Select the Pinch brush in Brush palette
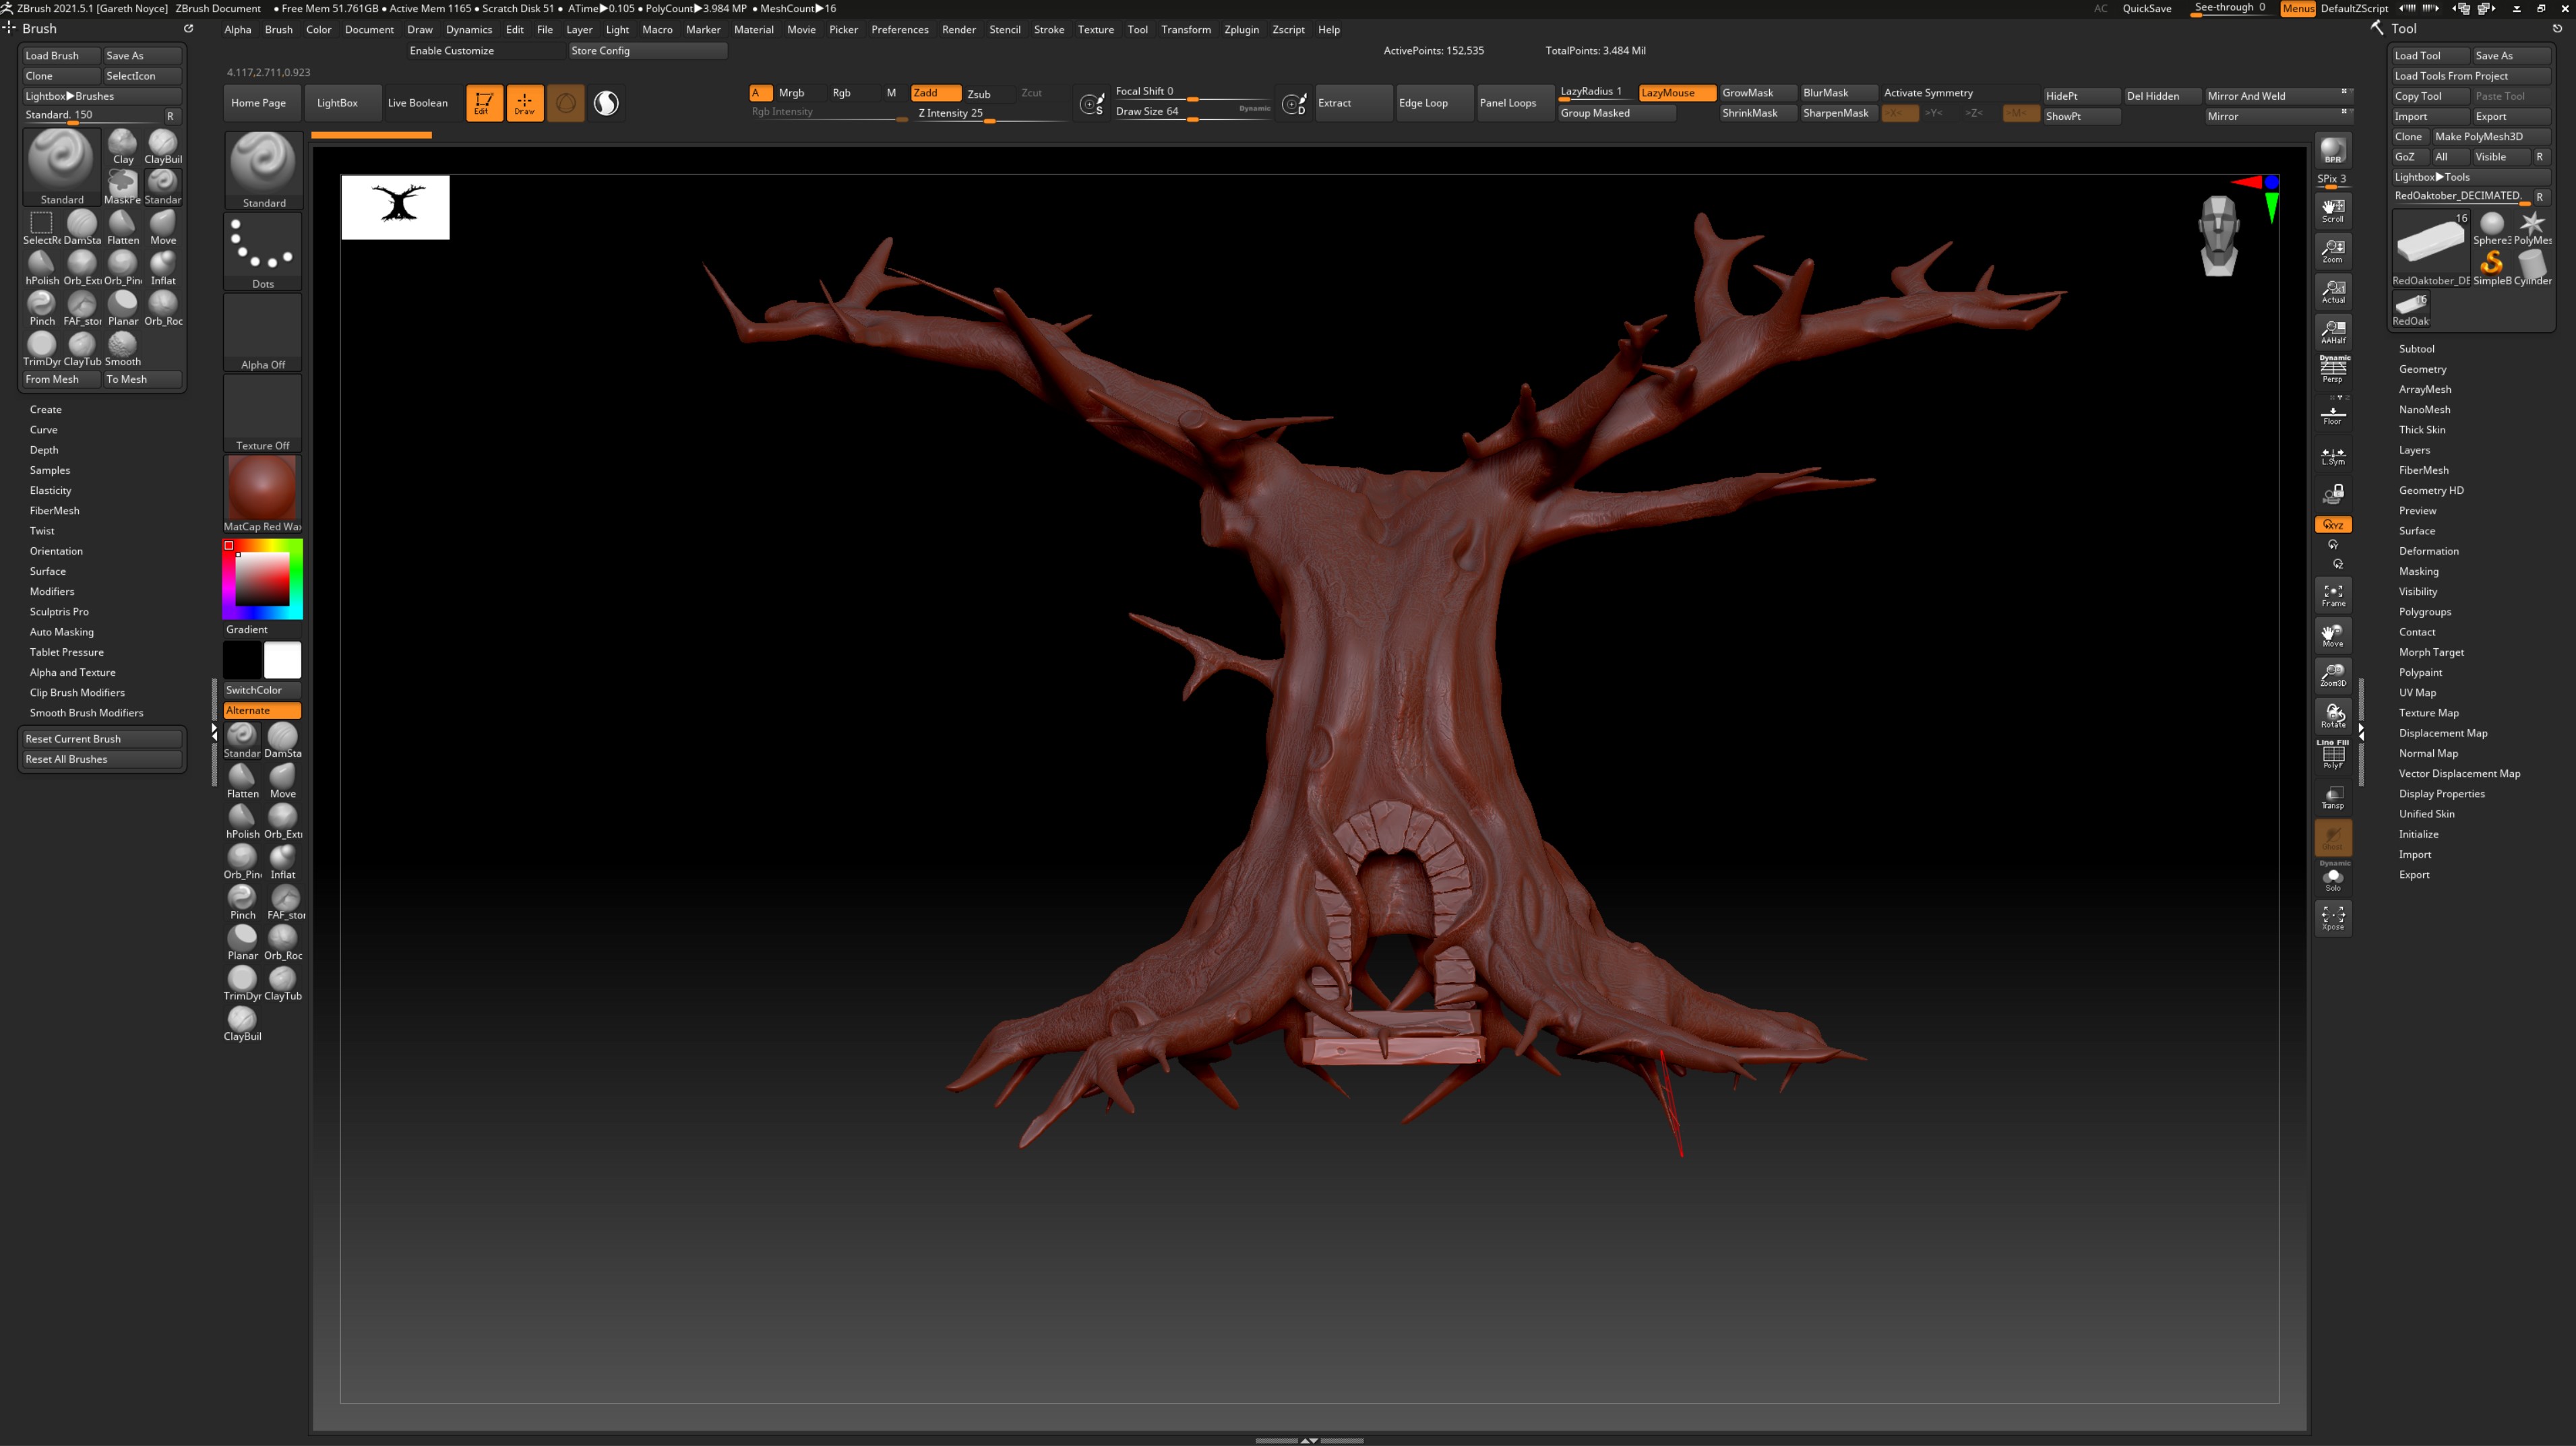 [x=42, y=308]
